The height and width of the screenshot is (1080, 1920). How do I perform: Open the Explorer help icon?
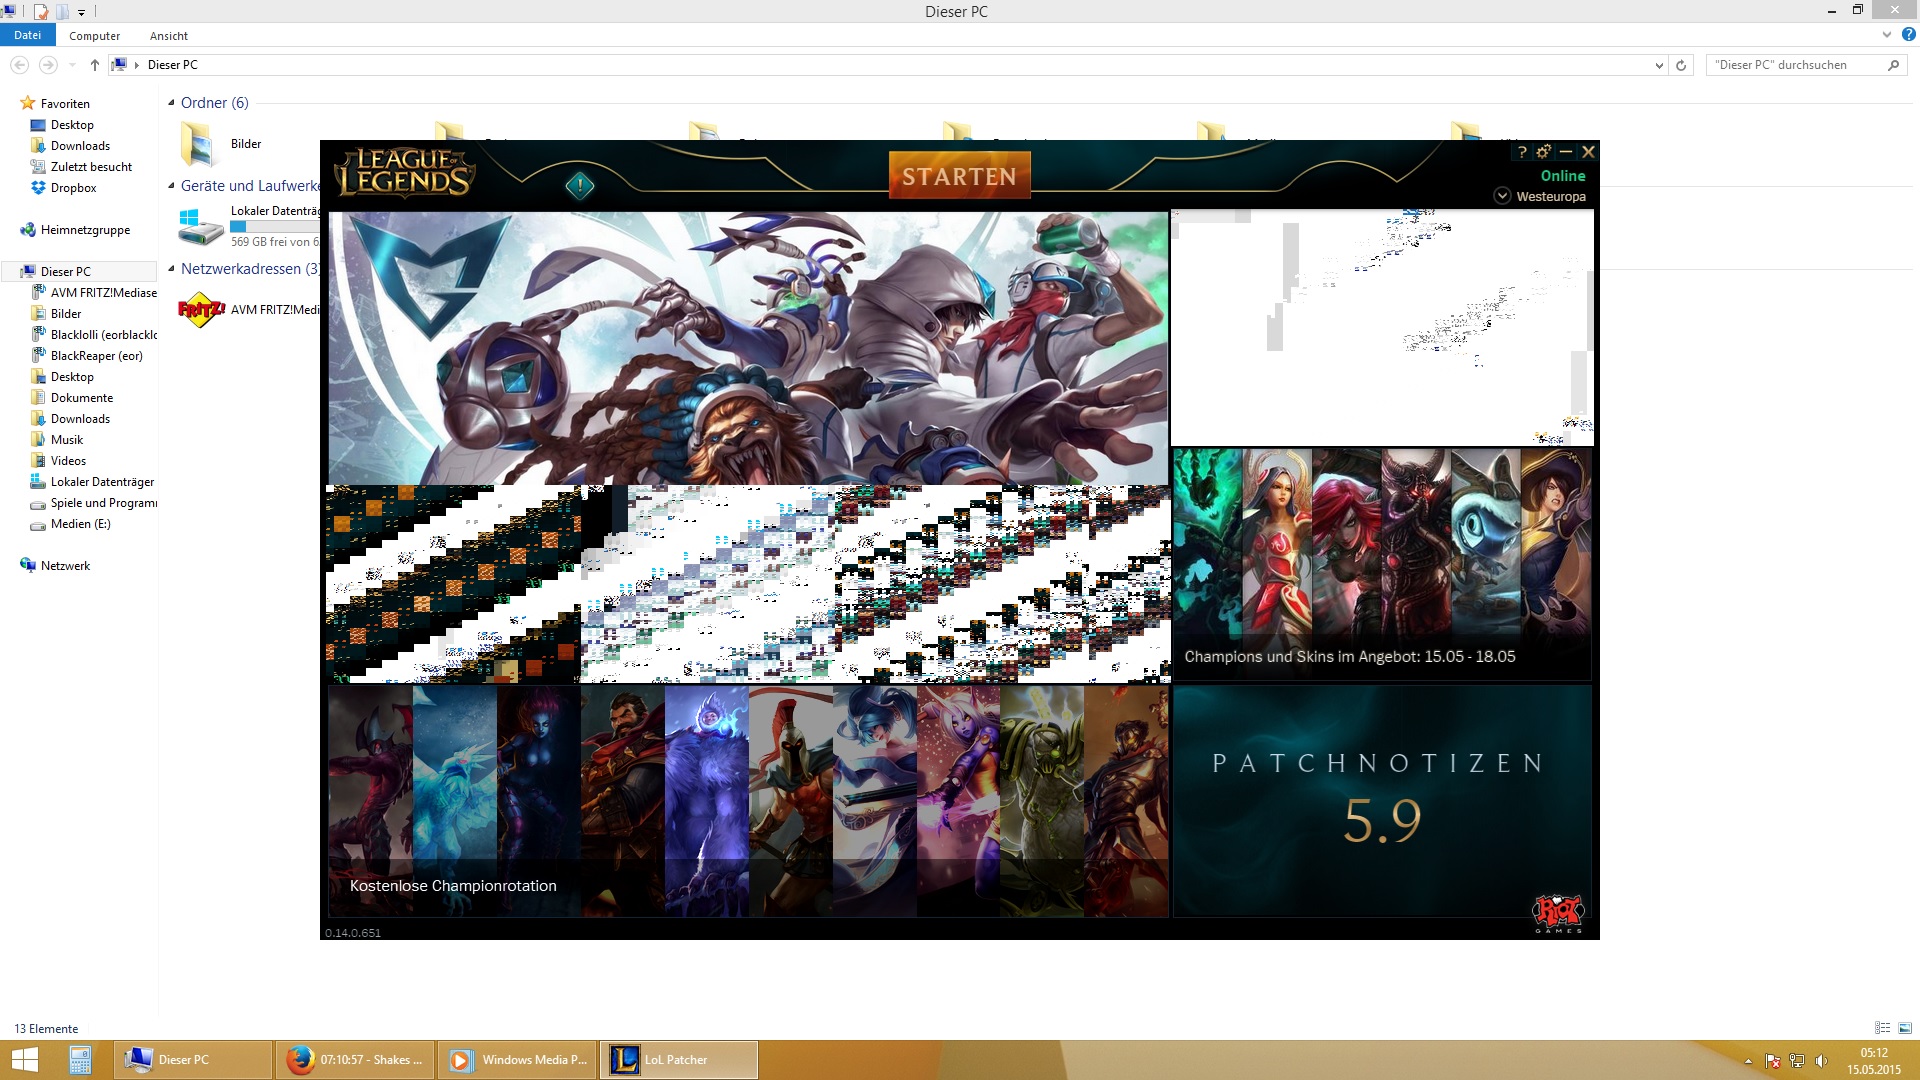click(1908, 35)
